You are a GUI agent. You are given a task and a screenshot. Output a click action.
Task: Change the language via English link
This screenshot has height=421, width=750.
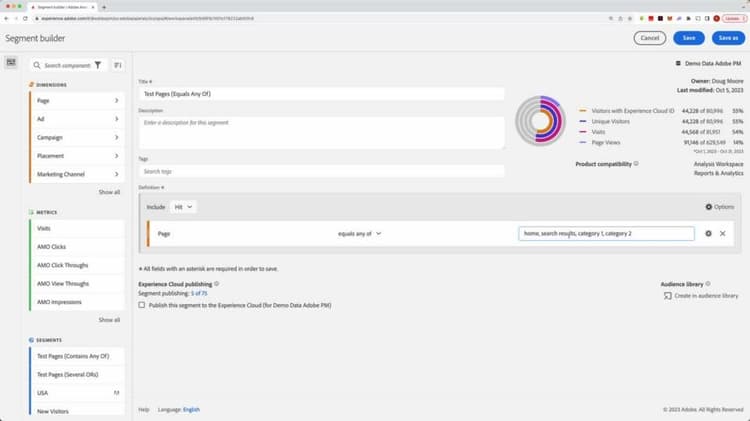click(x=191, y=410)
